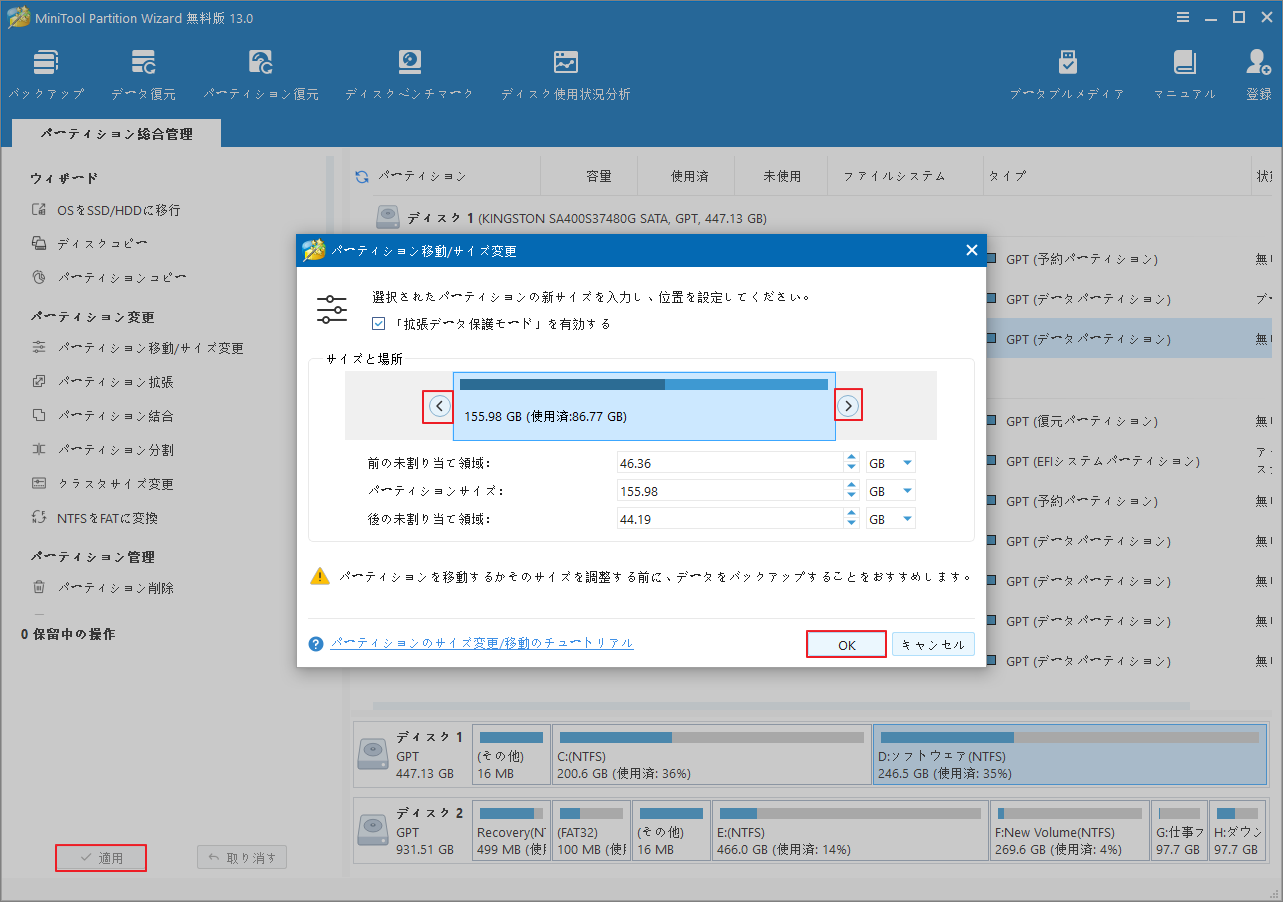Disable 拡張データ保護モード checkbox
This screenshot has height=902, width=1283.
point(378,323)
